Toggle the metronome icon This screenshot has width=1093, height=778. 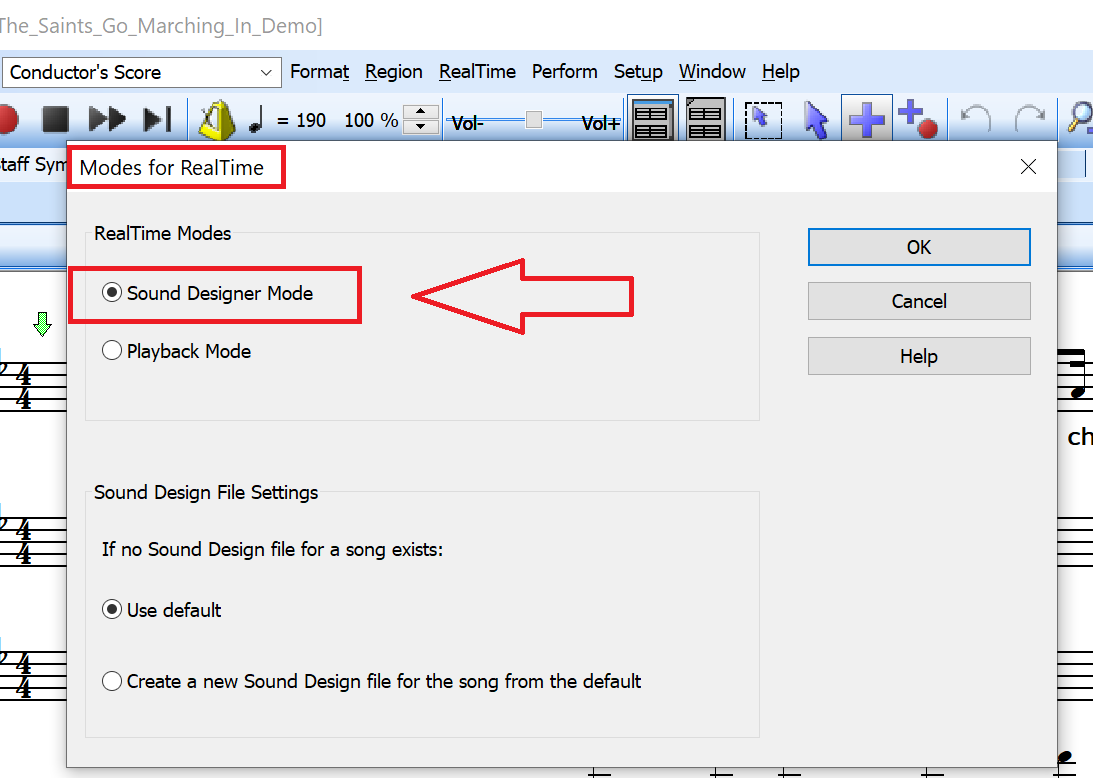pos(216,120)
